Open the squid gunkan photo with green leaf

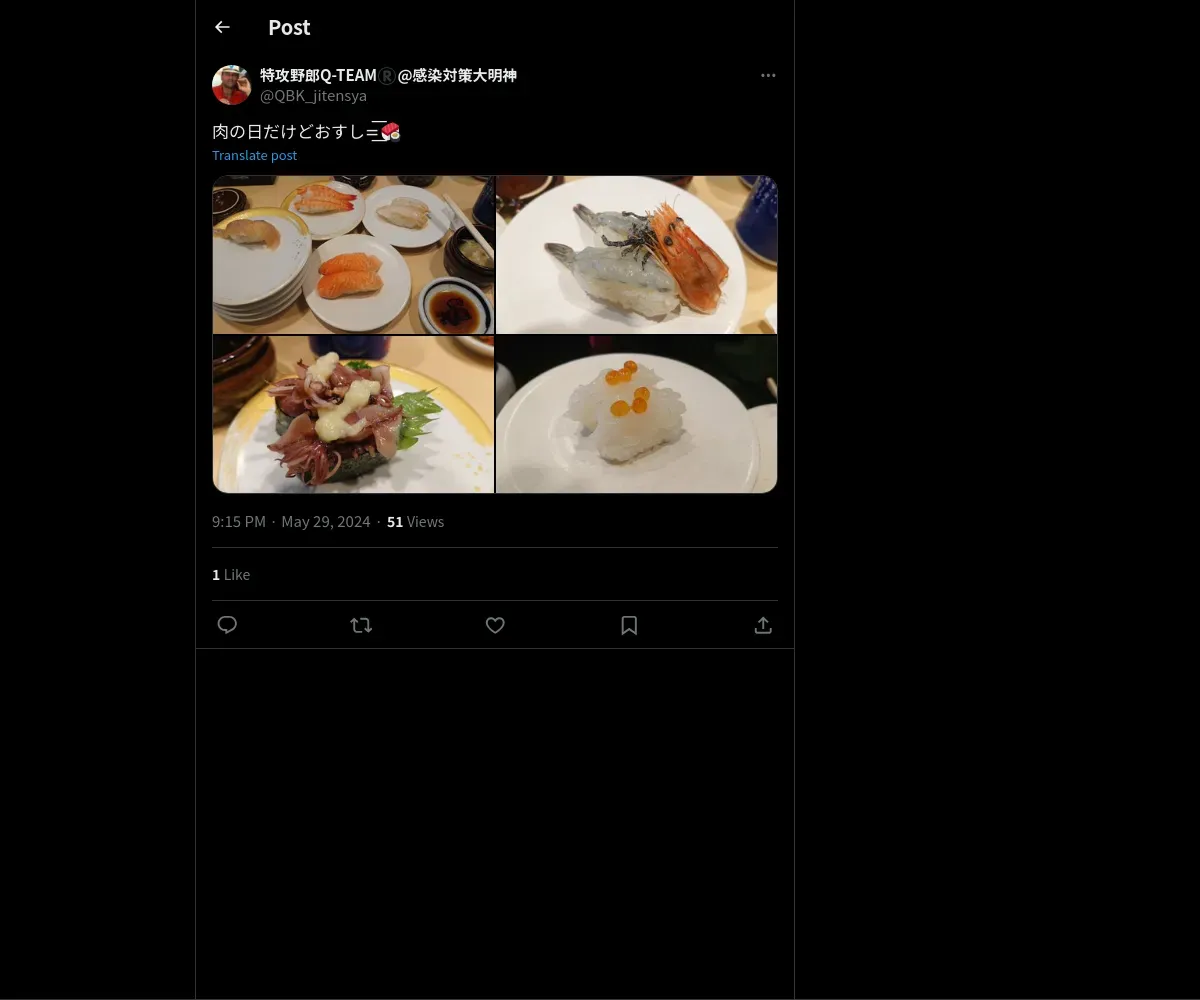[x=353, y=414]
